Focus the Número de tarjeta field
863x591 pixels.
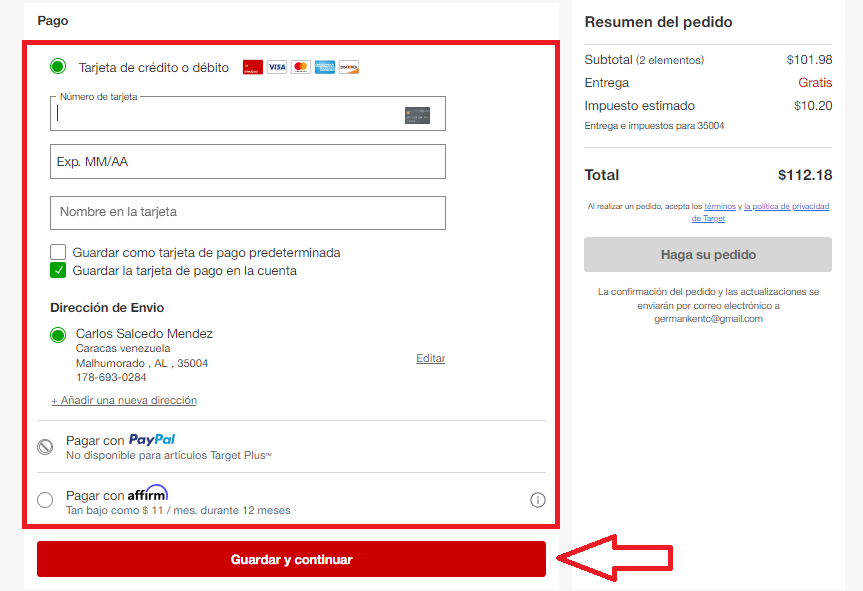pyautogui.click(x=248, y=114)
